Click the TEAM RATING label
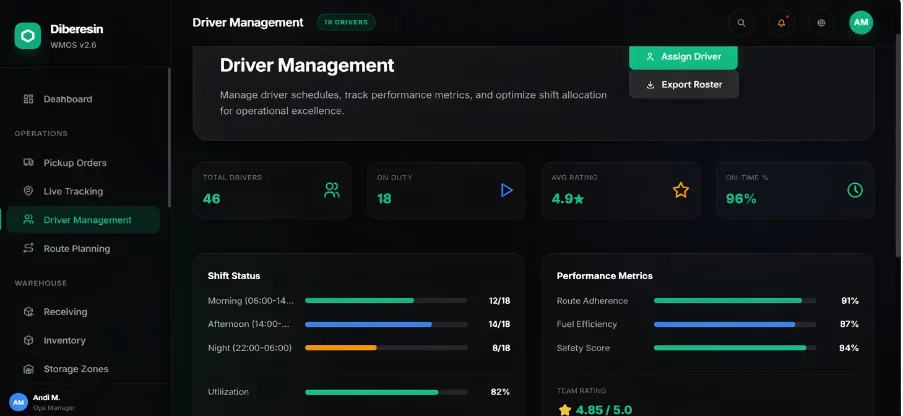Image resolution: width=903 pixels, height=416 pixels. 581,391
